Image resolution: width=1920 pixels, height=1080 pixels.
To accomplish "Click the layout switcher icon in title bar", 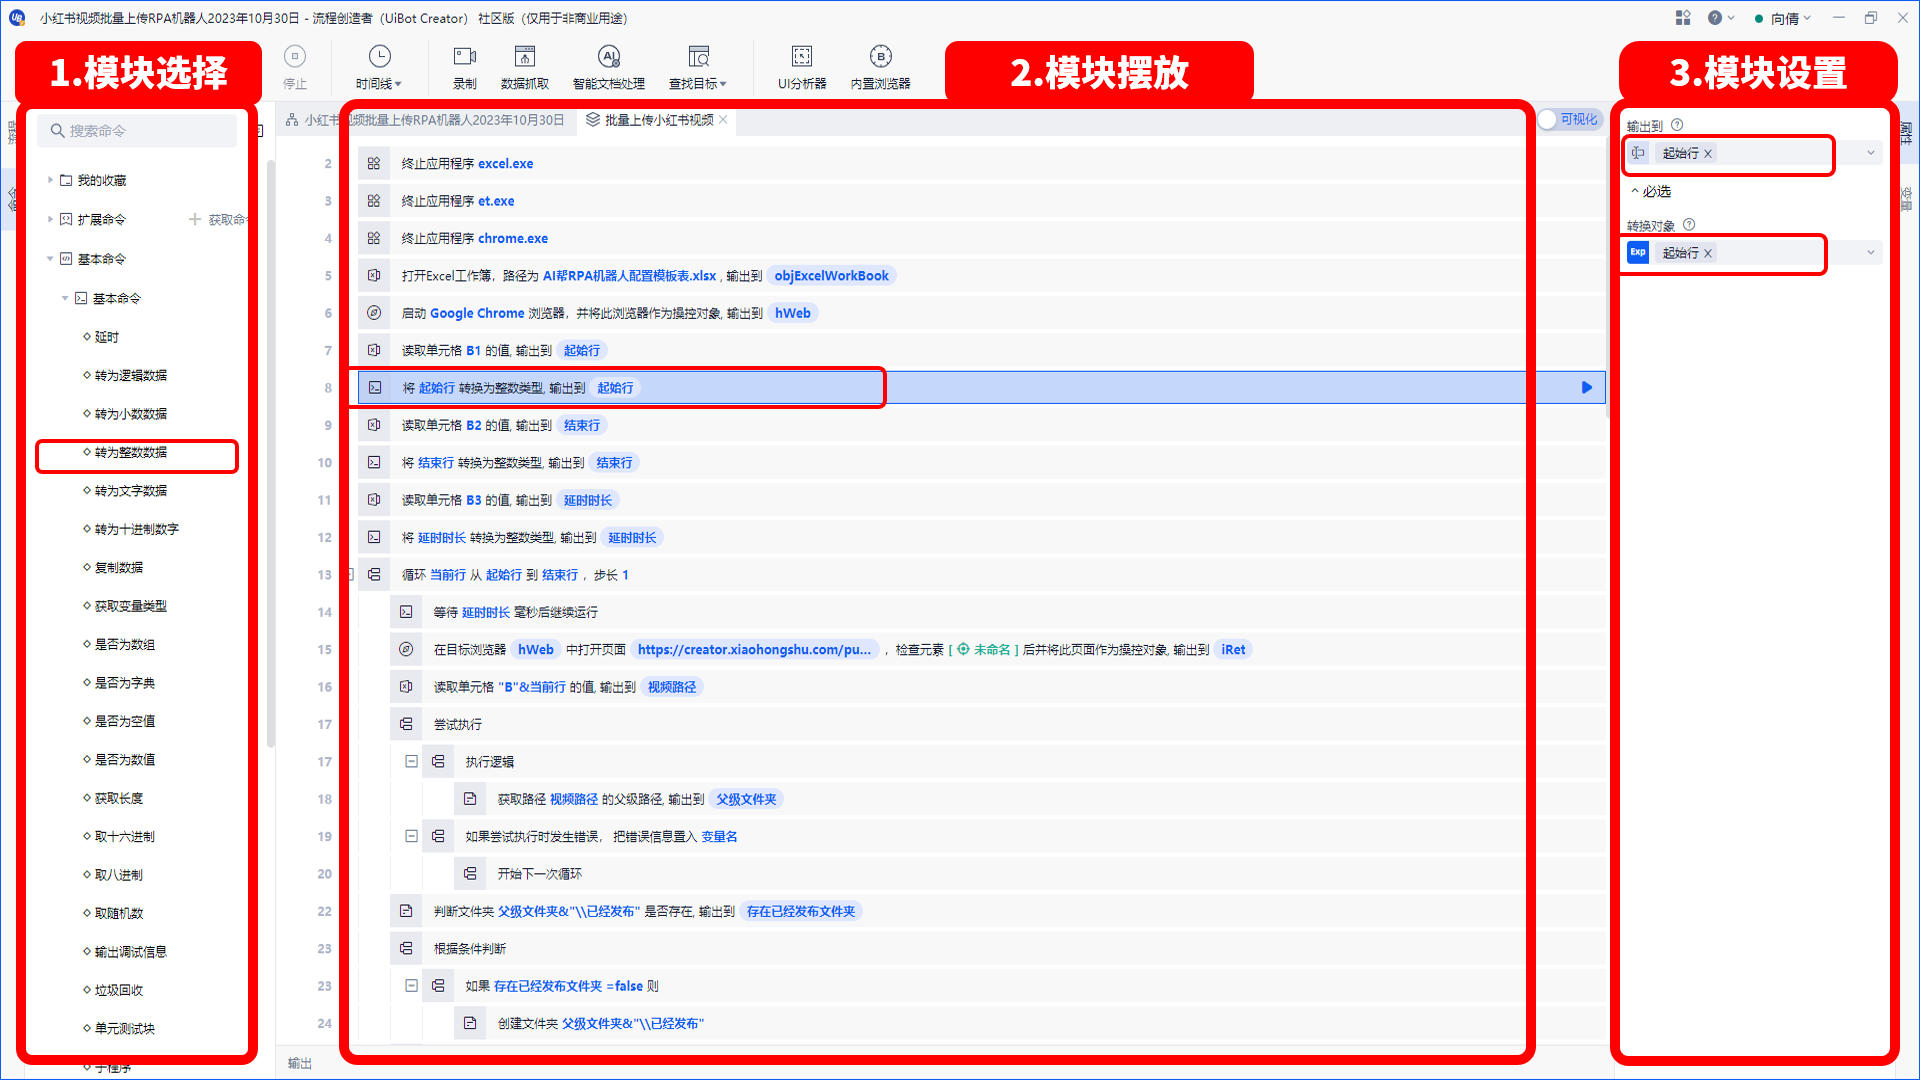I will [1683, 18].
